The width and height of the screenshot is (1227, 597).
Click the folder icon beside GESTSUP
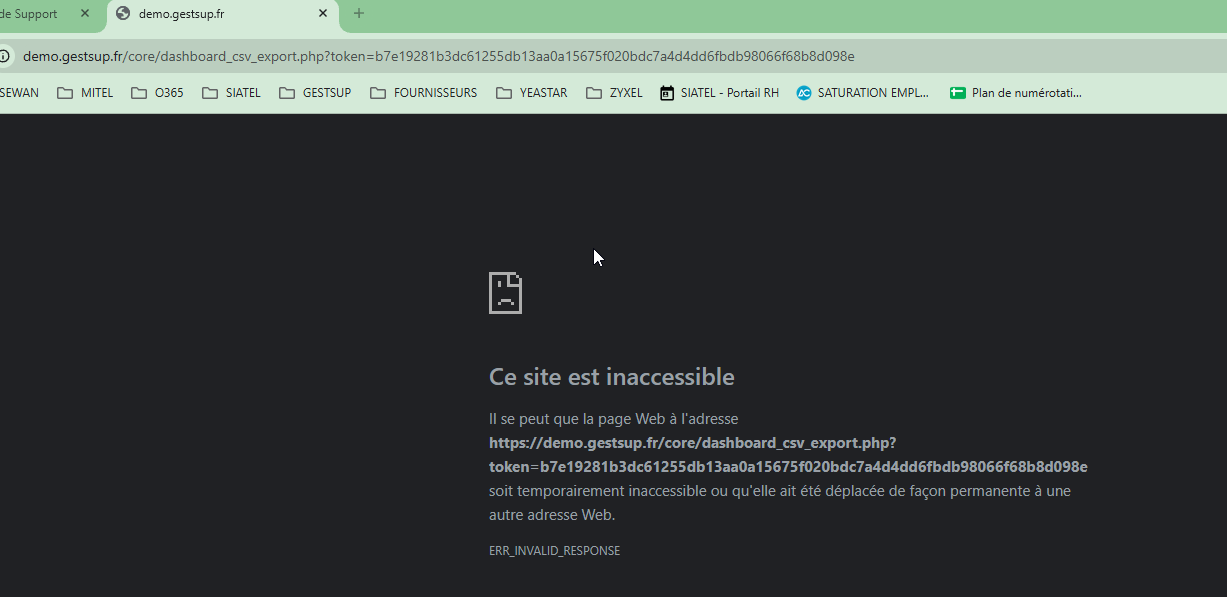tap(287, 93)
